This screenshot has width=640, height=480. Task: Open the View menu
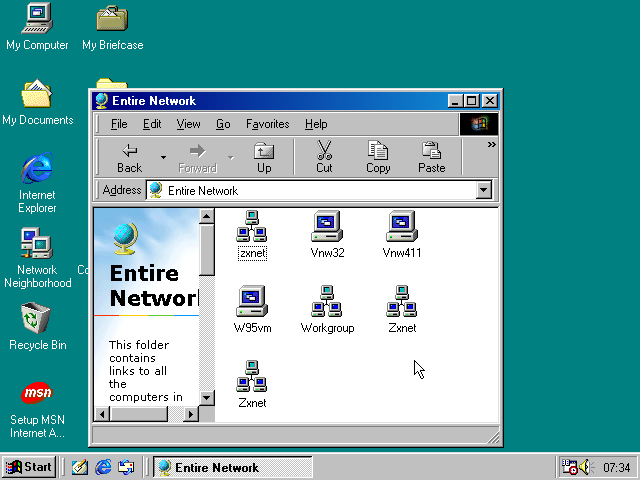(188, 124)
